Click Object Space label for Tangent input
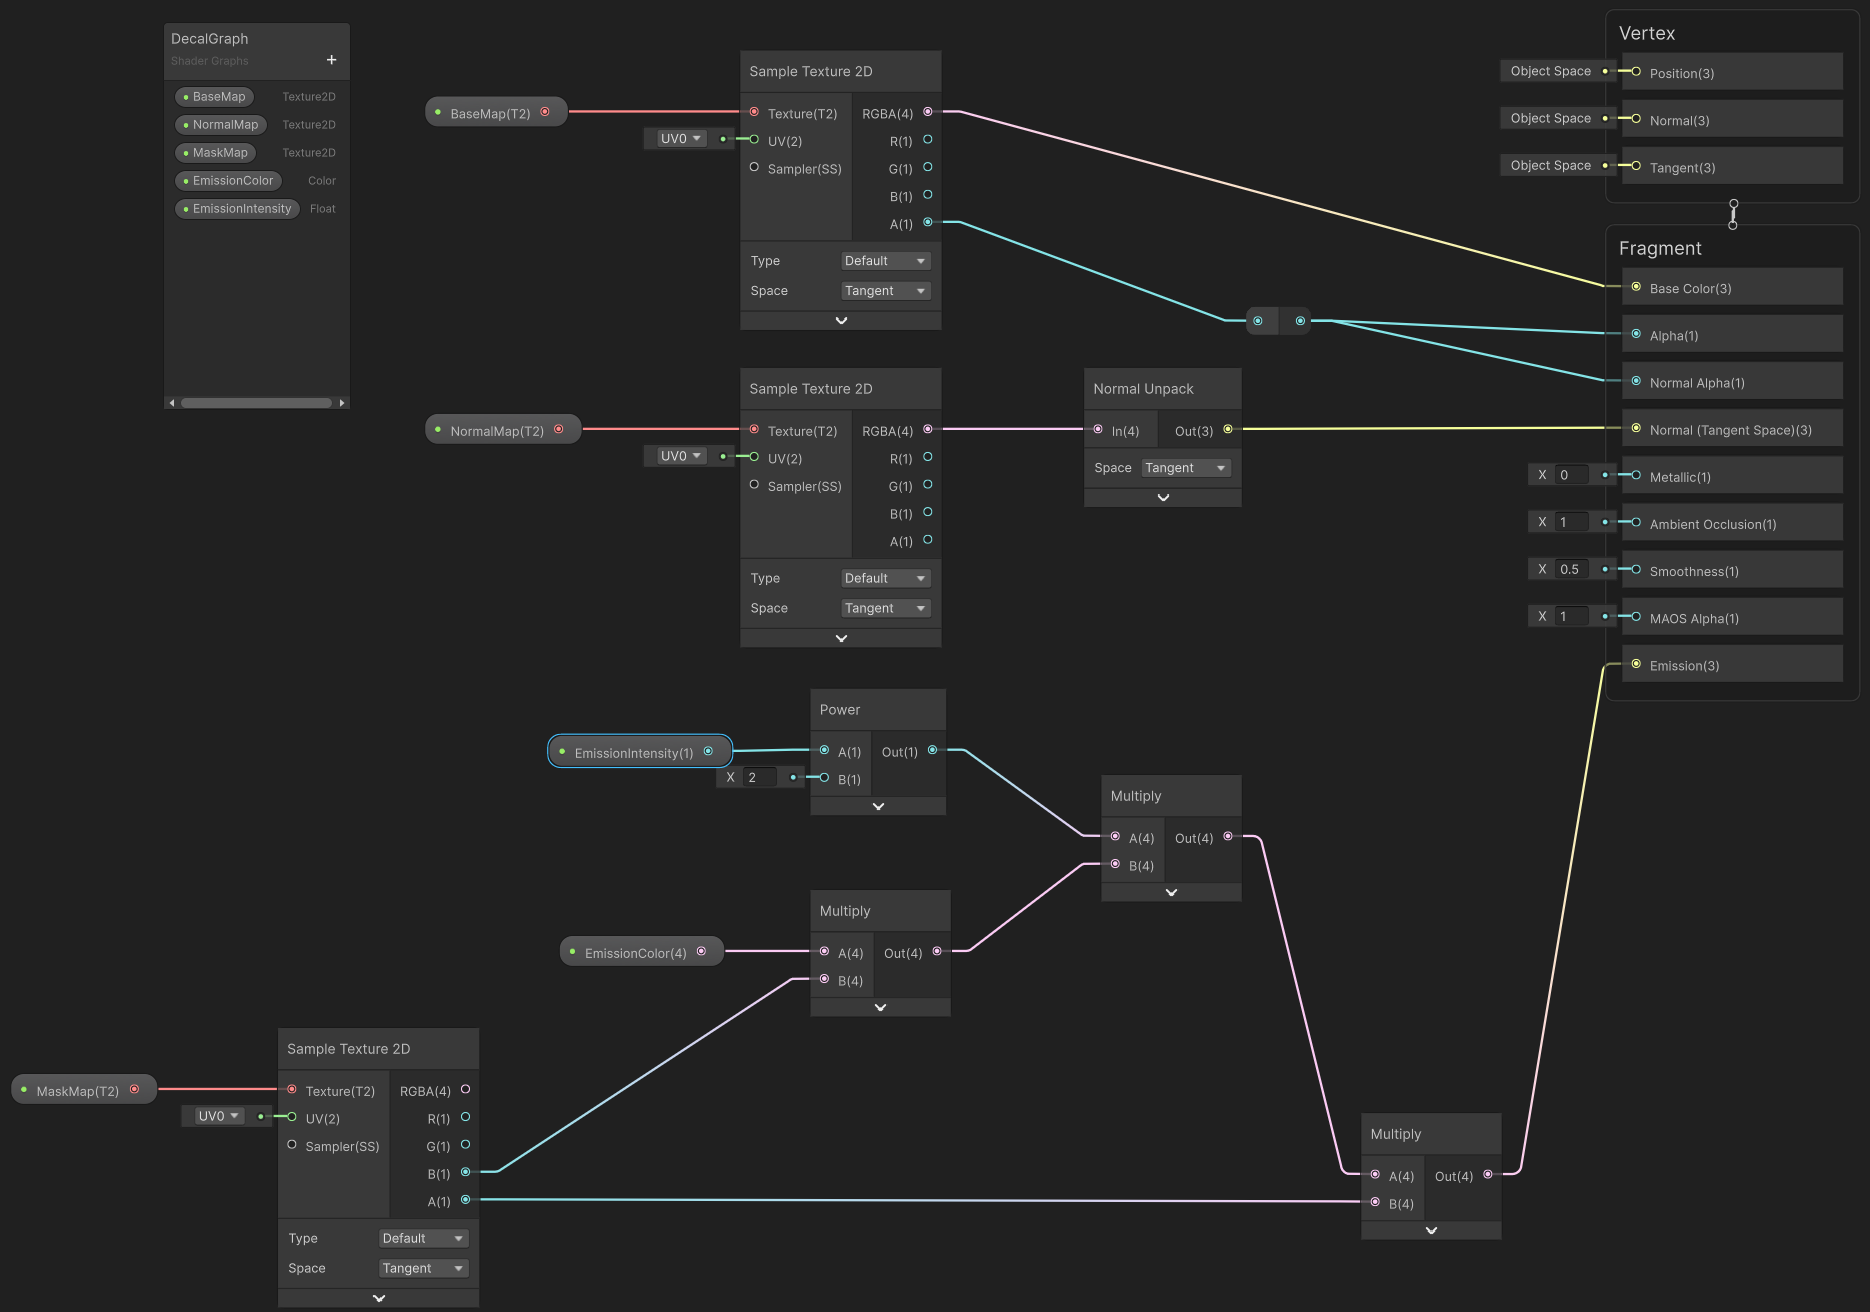This screenshot has height=1312, width=1870. [x=1550, y=165]
